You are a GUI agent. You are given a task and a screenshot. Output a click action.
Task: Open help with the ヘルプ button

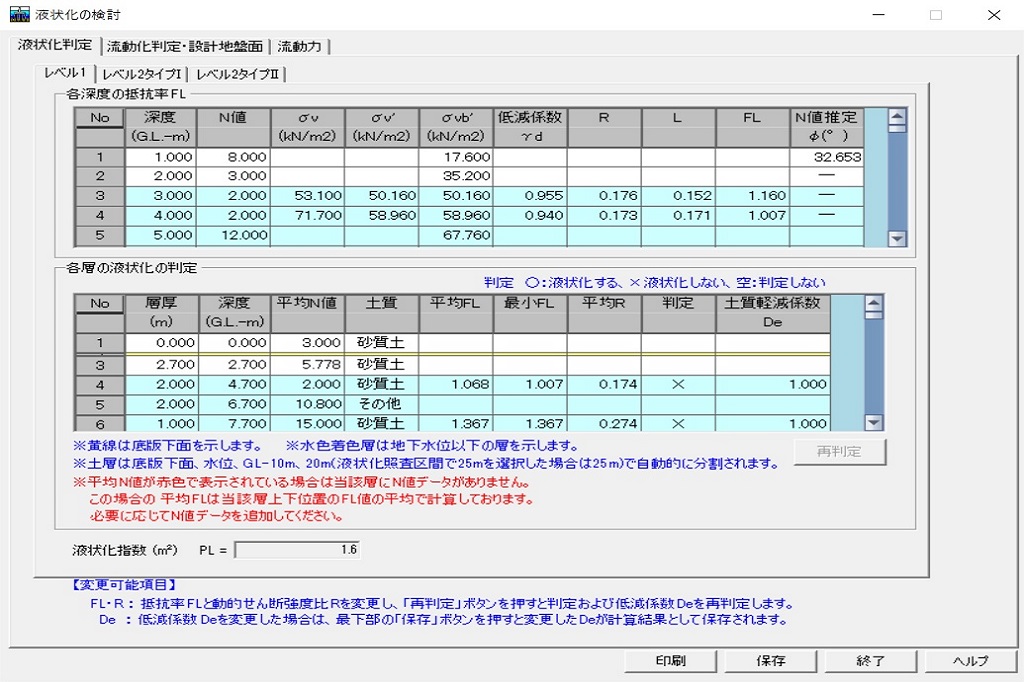pyautogui.click(x=970, y=660)
